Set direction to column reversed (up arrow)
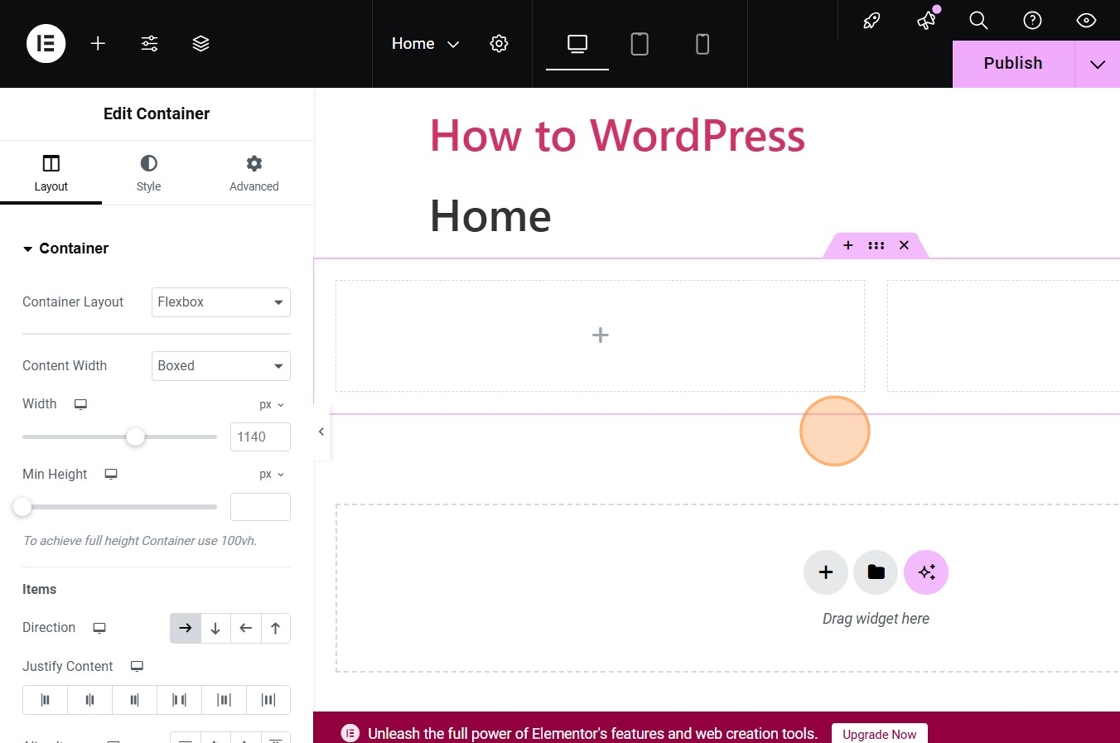1120x743 pixels. (276, 628)
